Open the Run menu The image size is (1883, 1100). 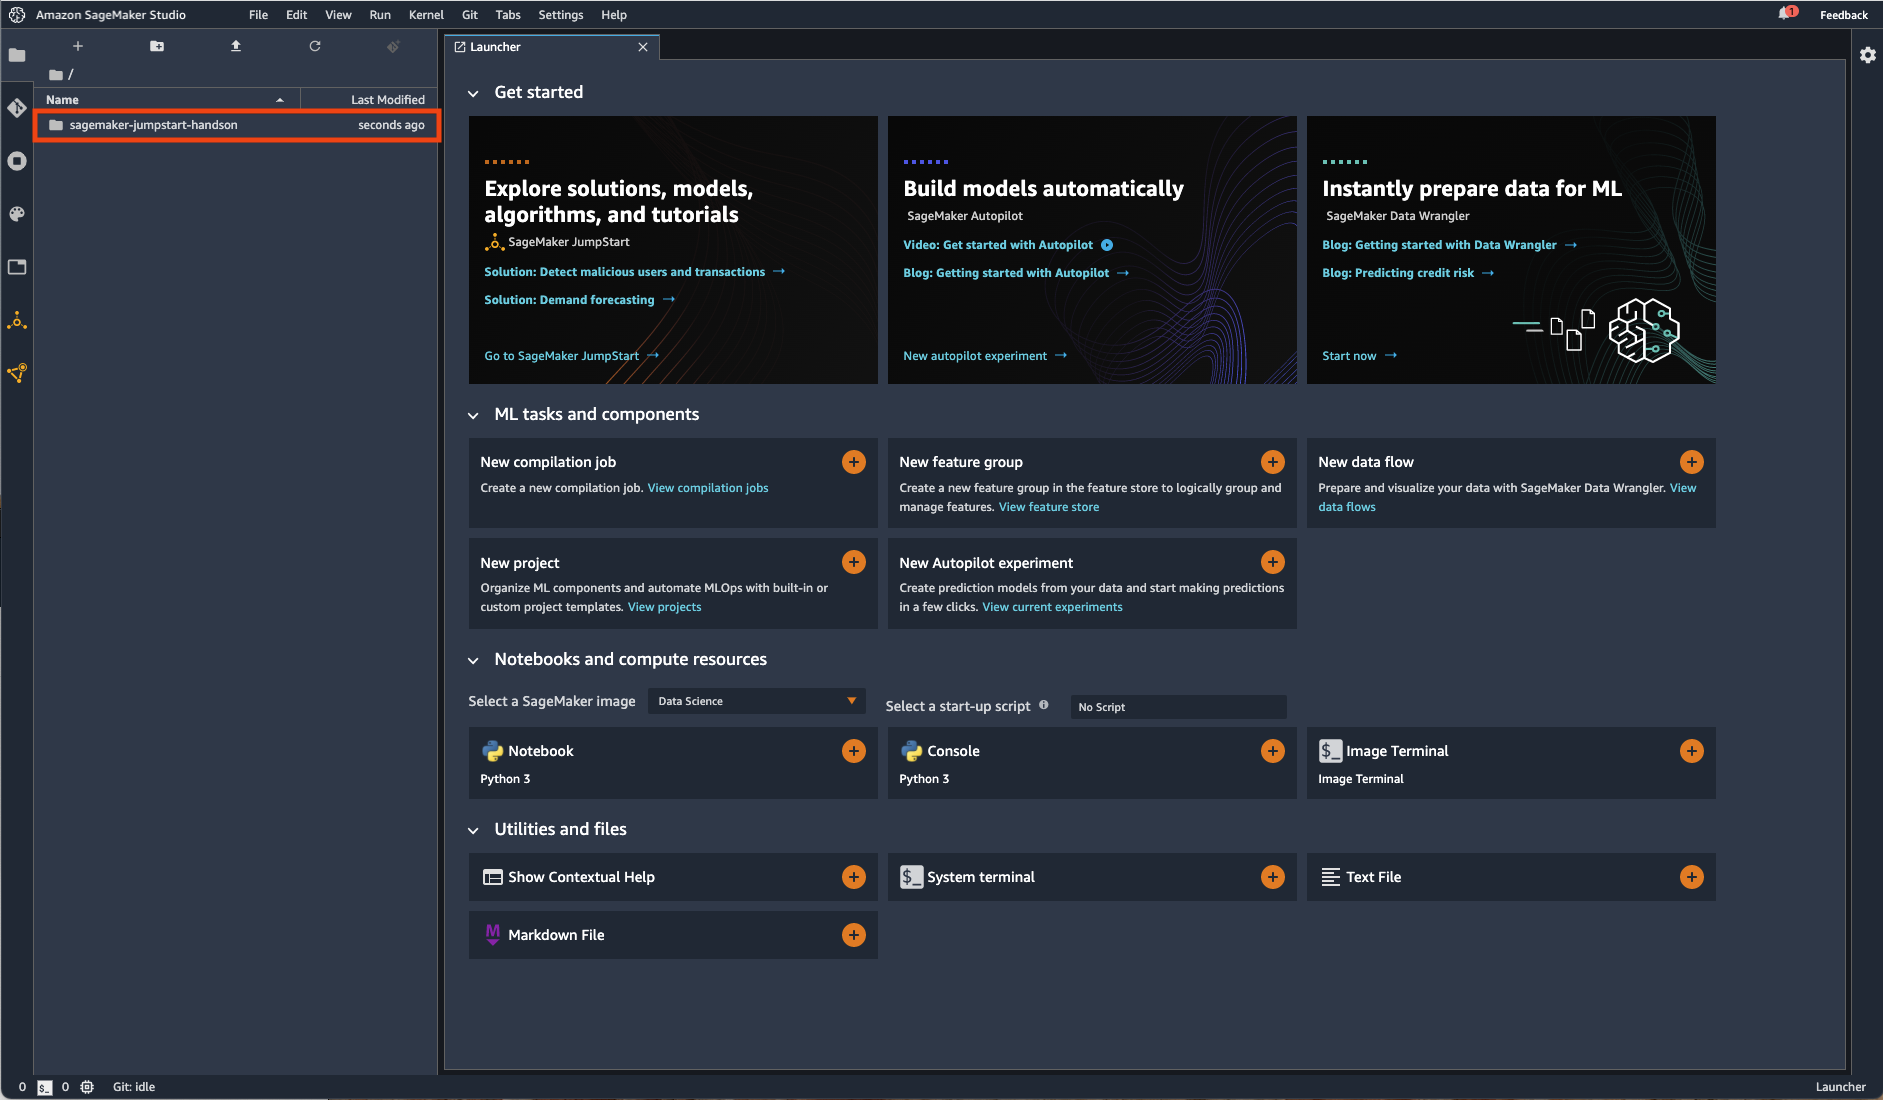[x=380, y=15]
